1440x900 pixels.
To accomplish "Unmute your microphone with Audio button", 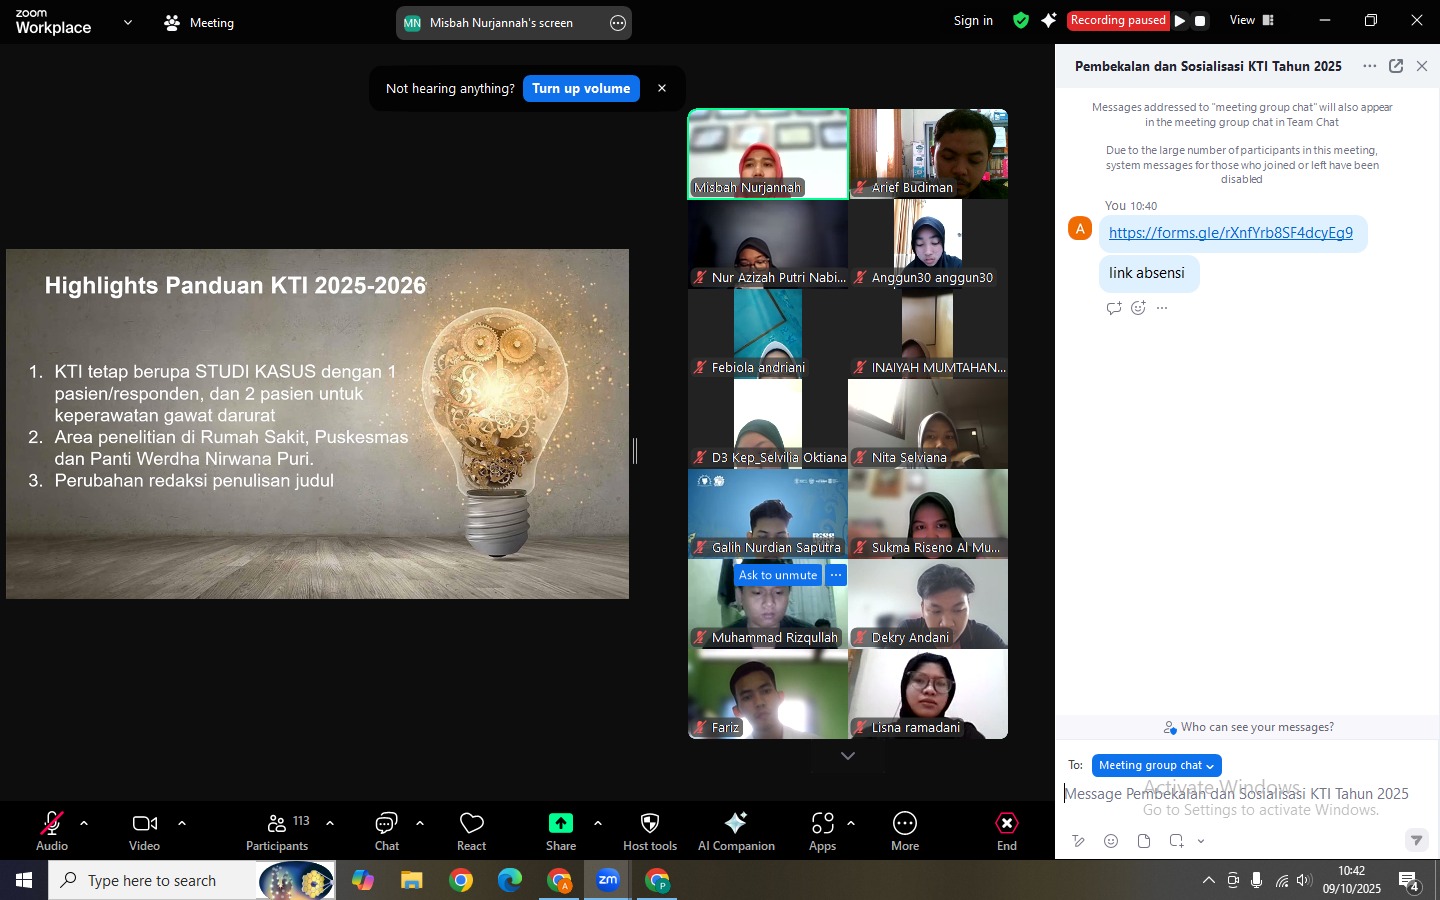I will click(x=52, y=831).
